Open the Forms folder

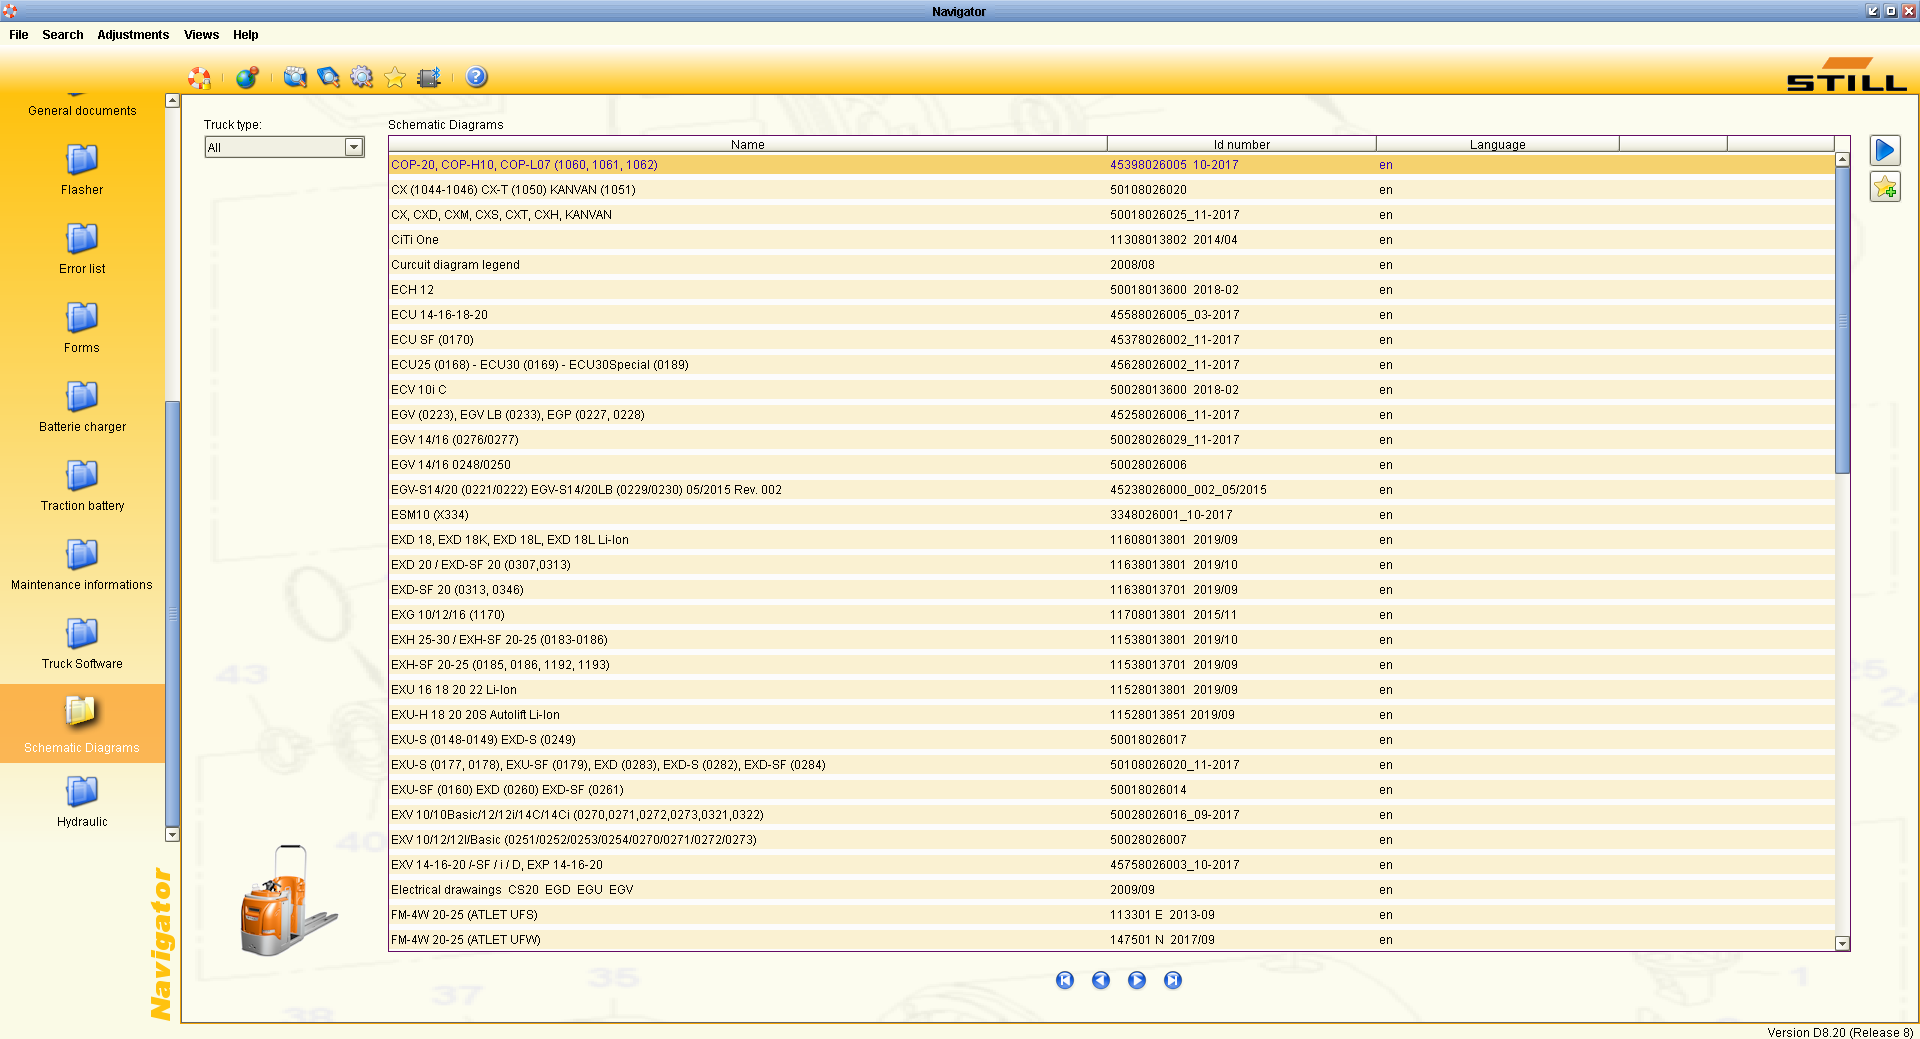[82, 327]
